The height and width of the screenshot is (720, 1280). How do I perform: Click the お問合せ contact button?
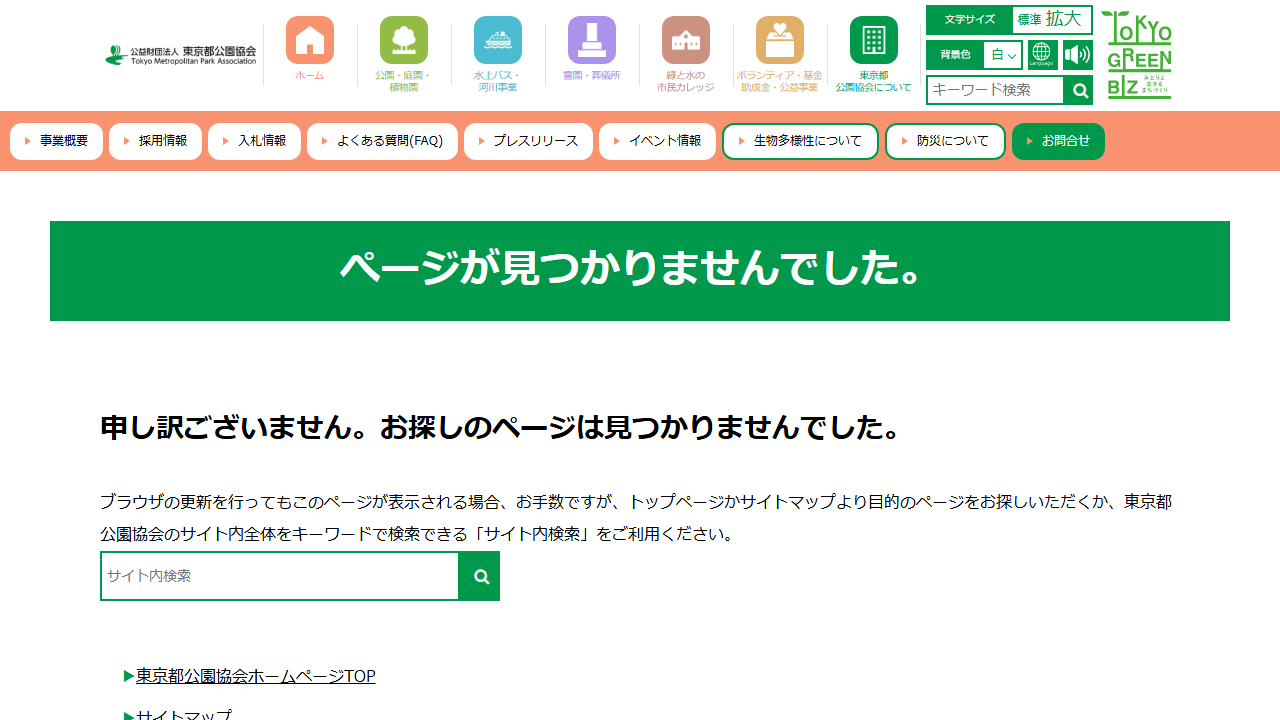click(x=1058, y=141)
